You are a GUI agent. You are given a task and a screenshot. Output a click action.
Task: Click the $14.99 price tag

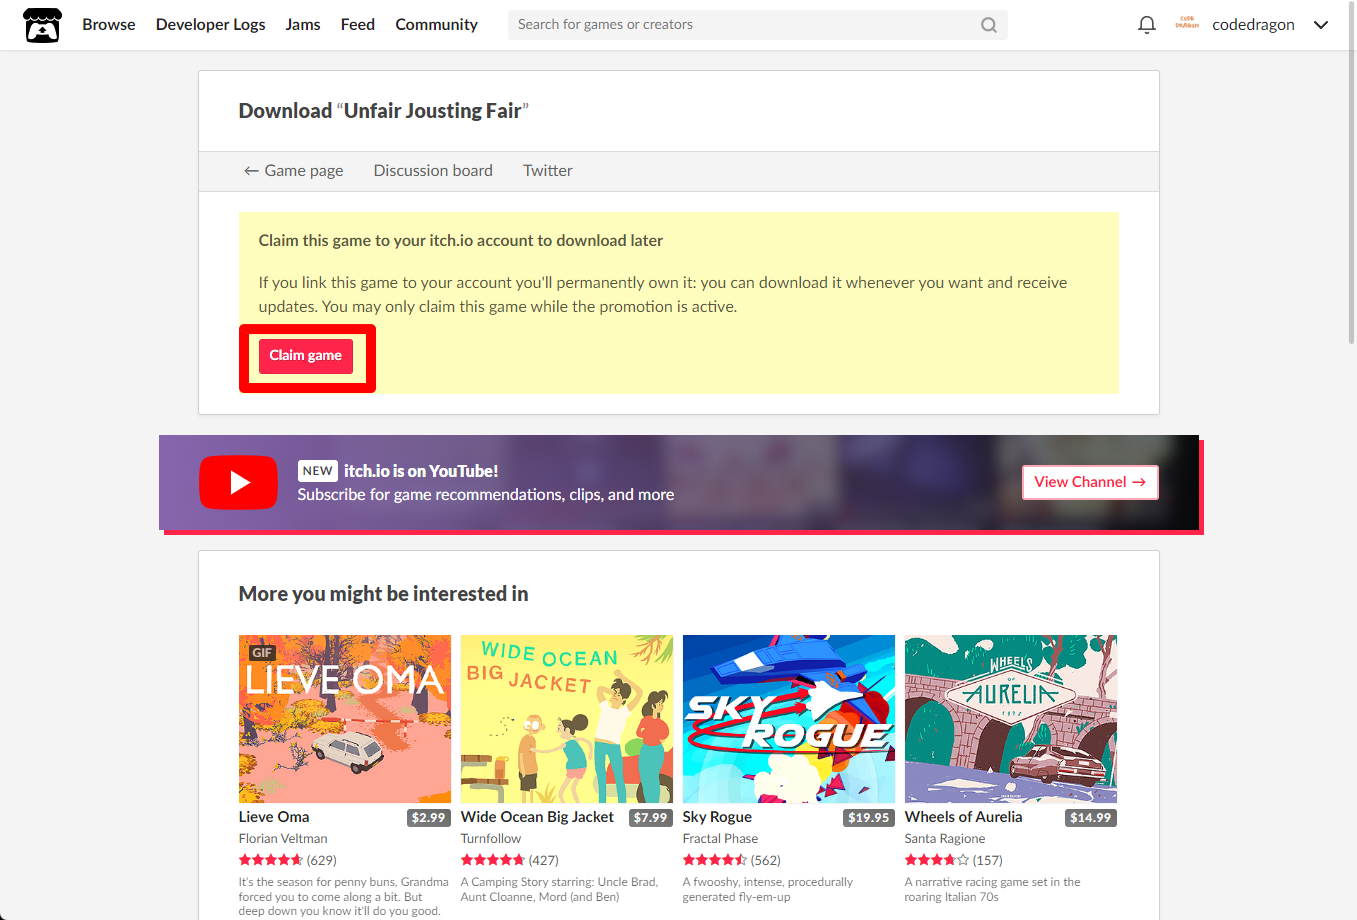point(1091,818)
